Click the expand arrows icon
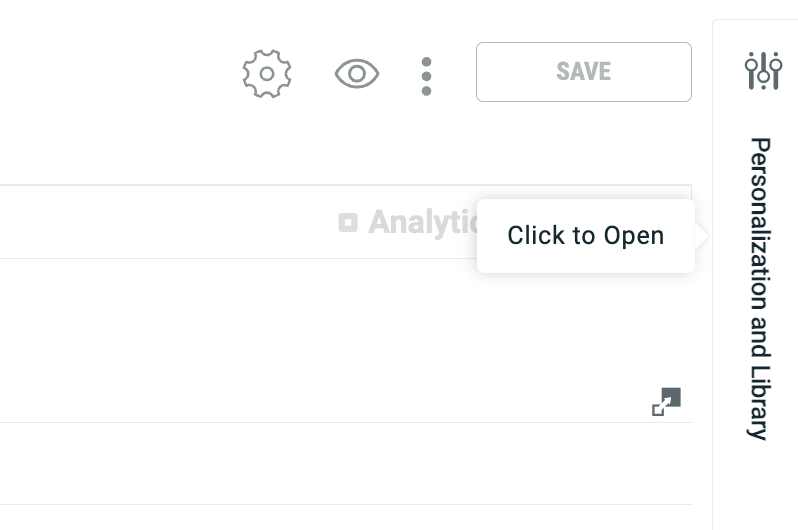The height and width of the screenshot is (530, 798). [x=666, y=402]
